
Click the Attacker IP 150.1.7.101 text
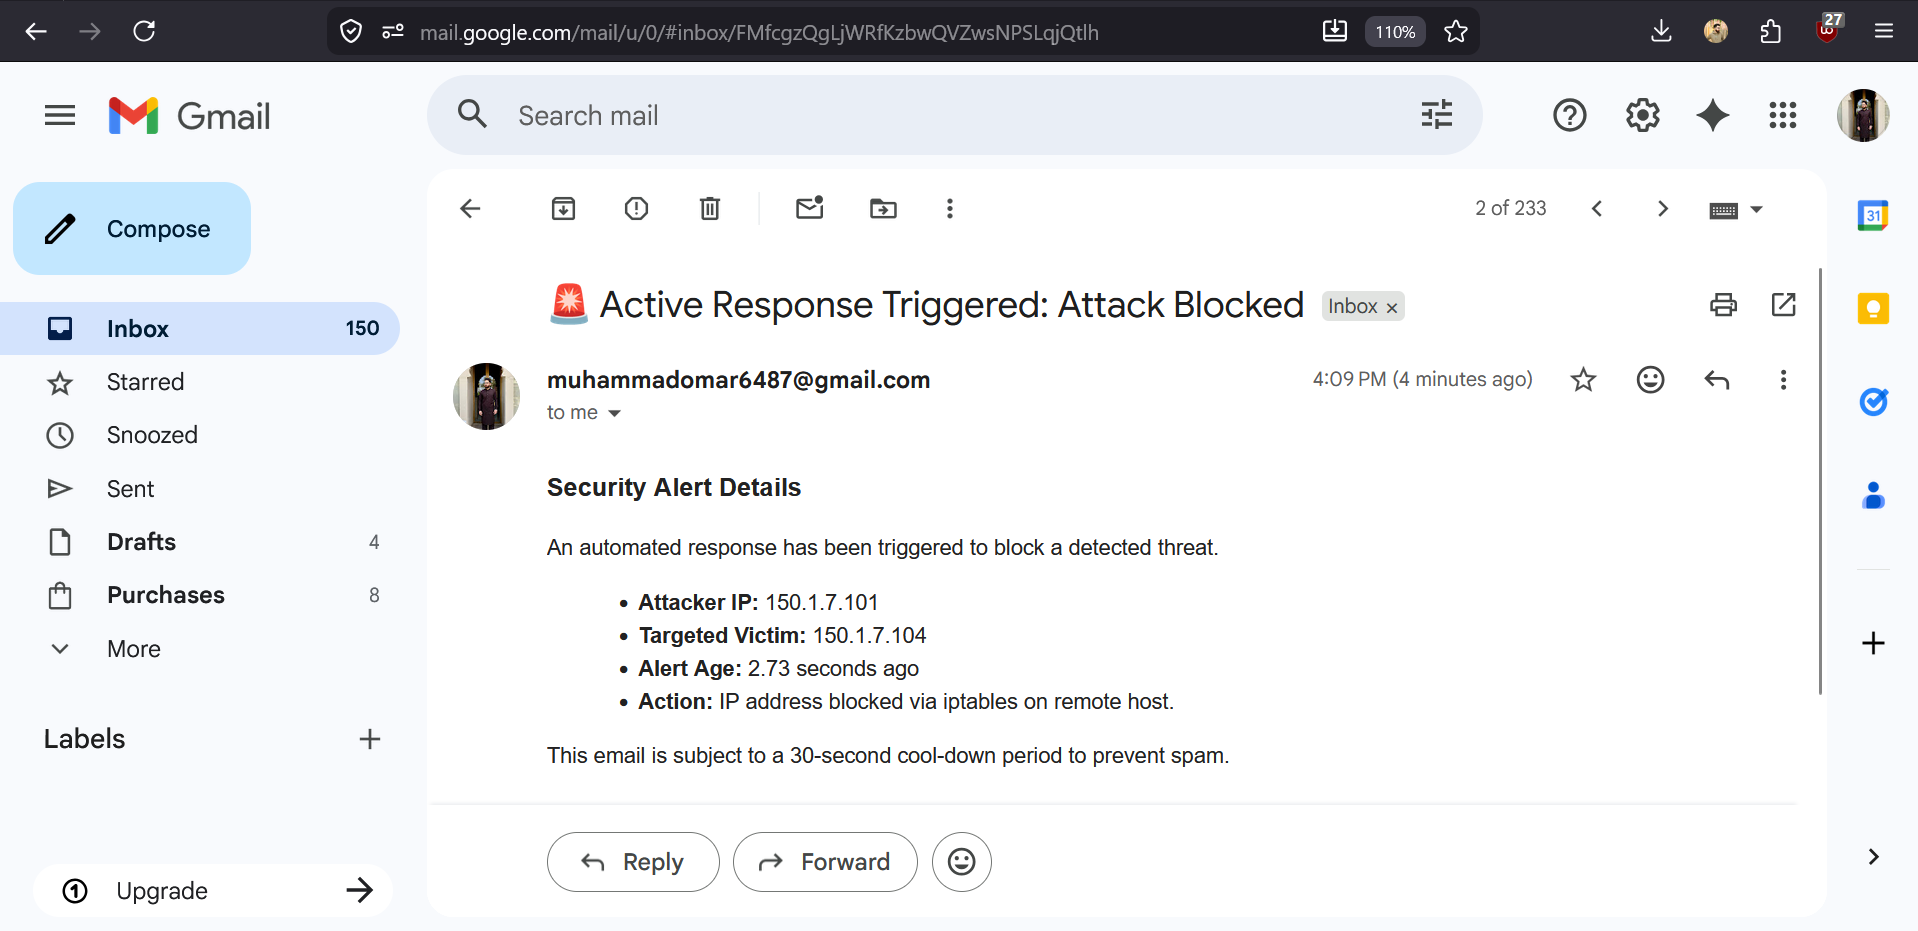click(x=758, y=602)
